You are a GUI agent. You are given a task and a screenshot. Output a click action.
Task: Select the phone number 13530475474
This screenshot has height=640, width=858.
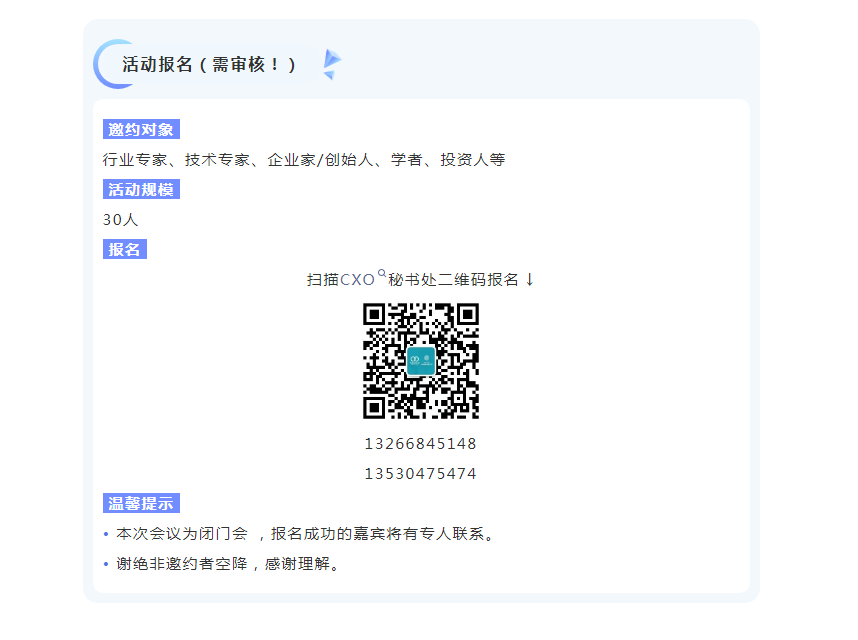[x=421, y=474]
